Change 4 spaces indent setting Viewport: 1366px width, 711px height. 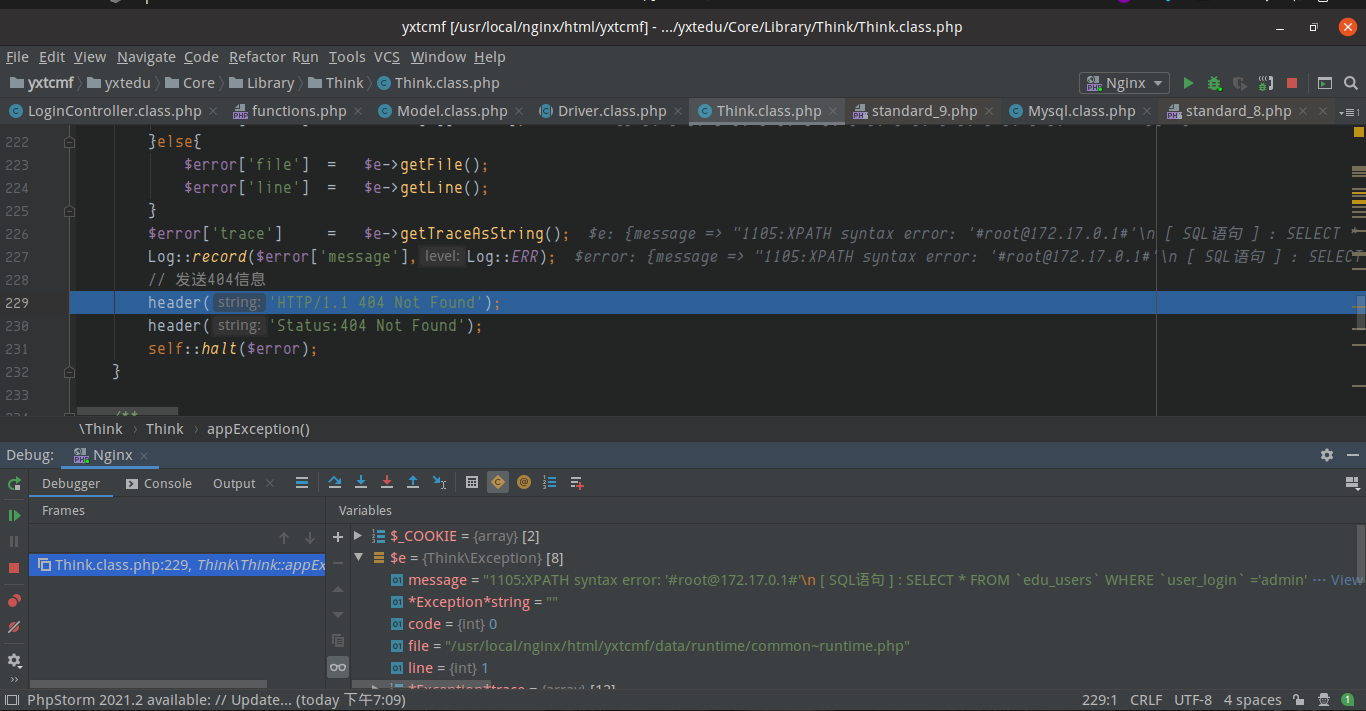1252,700
